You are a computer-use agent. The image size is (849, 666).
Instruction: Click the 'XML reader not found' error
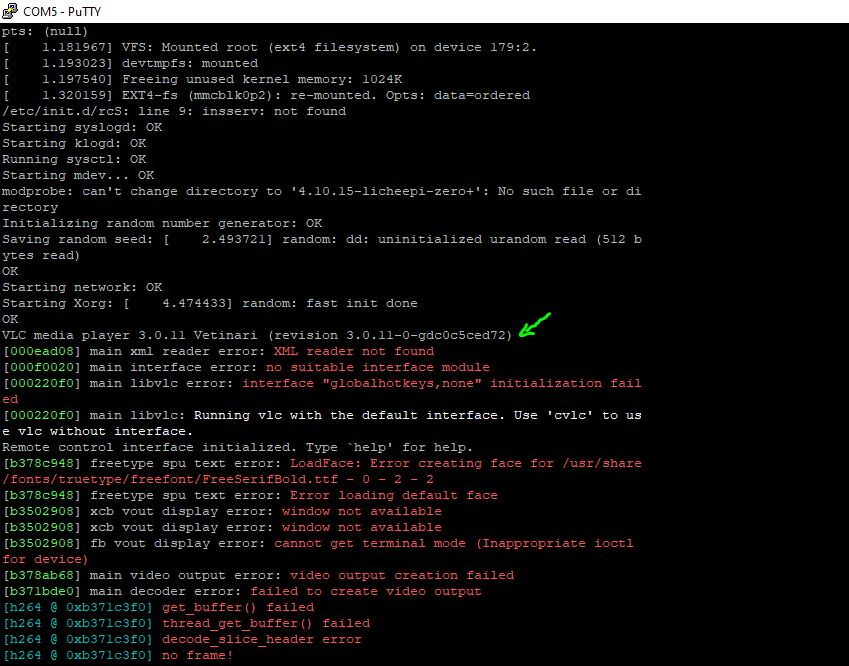pos(354,351)
